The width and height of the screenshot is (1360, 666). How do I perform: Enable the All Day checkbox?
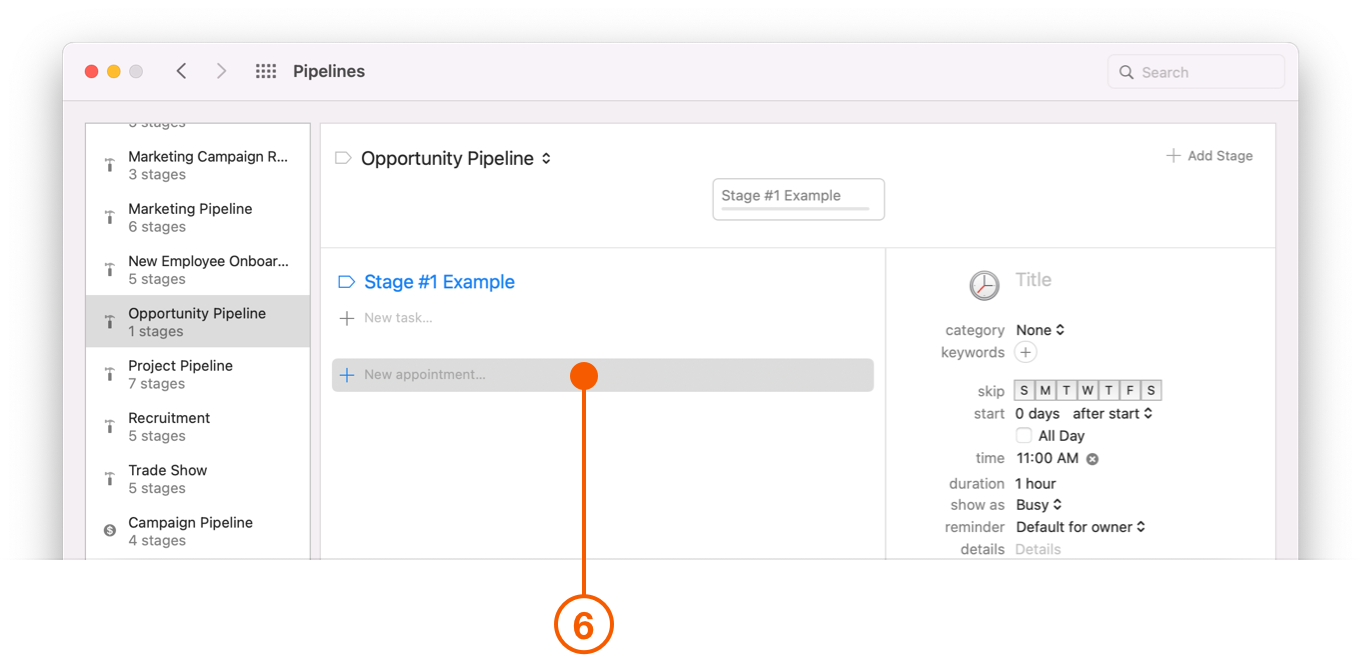click(x=1023, y=435)
